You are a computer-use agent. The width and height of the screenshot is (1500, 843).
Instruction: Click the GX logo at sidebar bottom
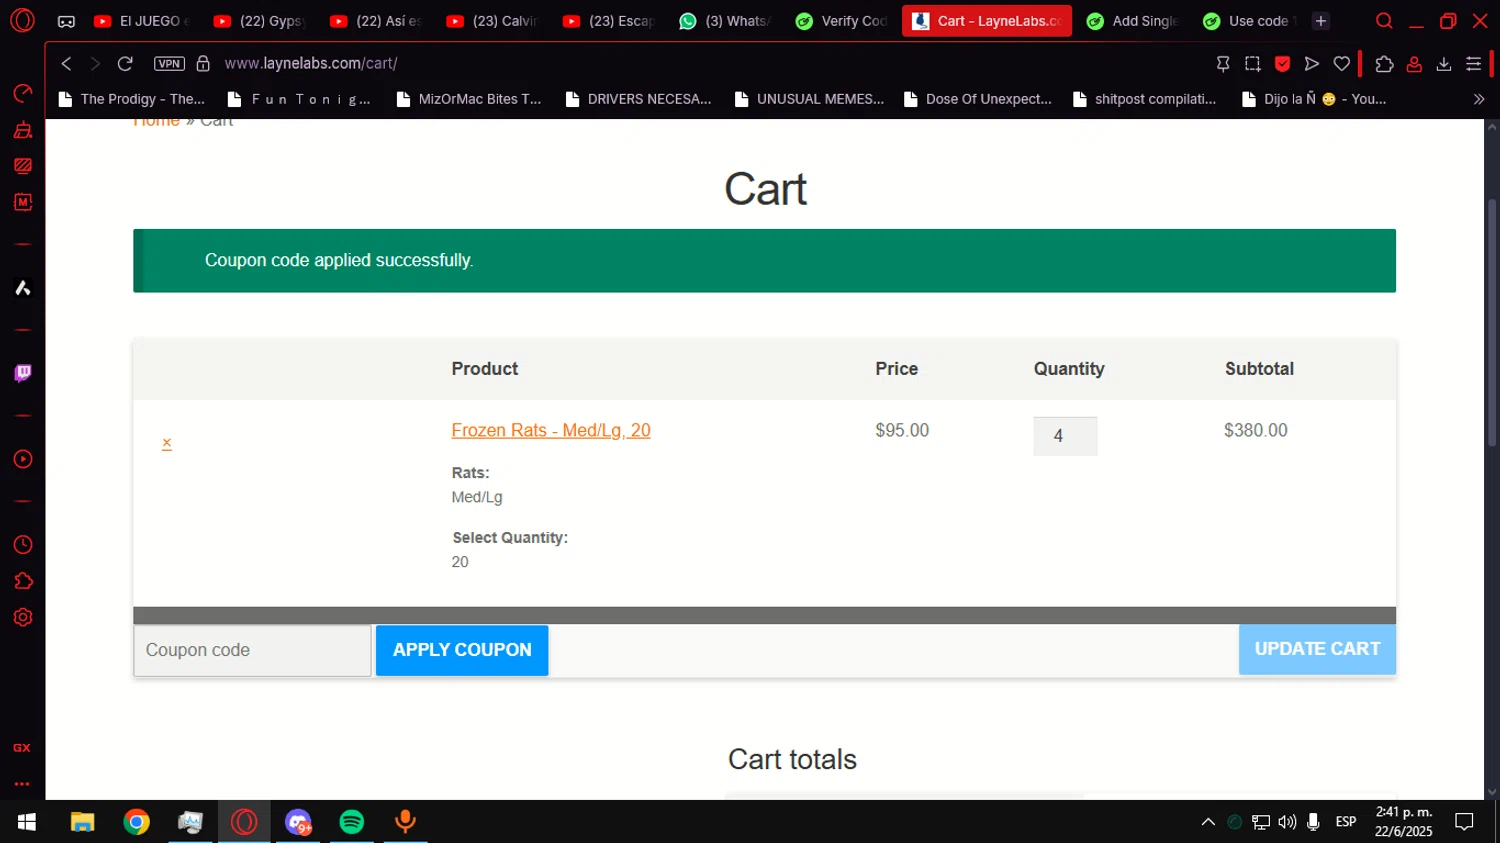(22, 748)
